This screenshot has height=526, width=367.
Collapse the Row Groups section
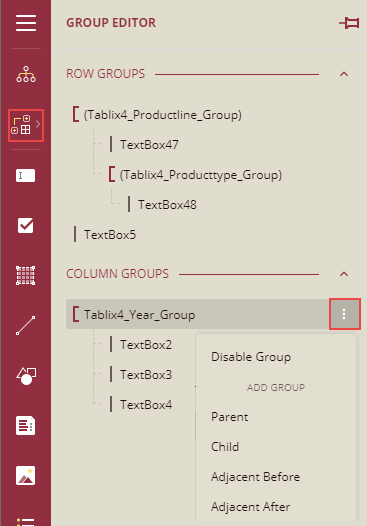344,74
